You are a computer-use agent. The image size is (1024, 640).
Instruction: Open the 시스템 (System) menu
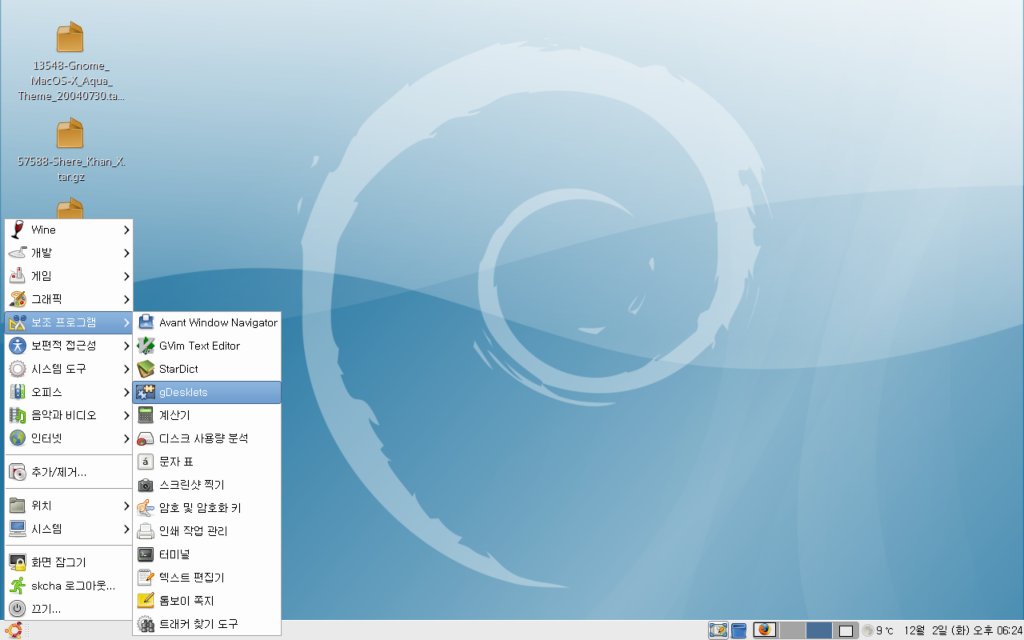(x=69, y=529)
